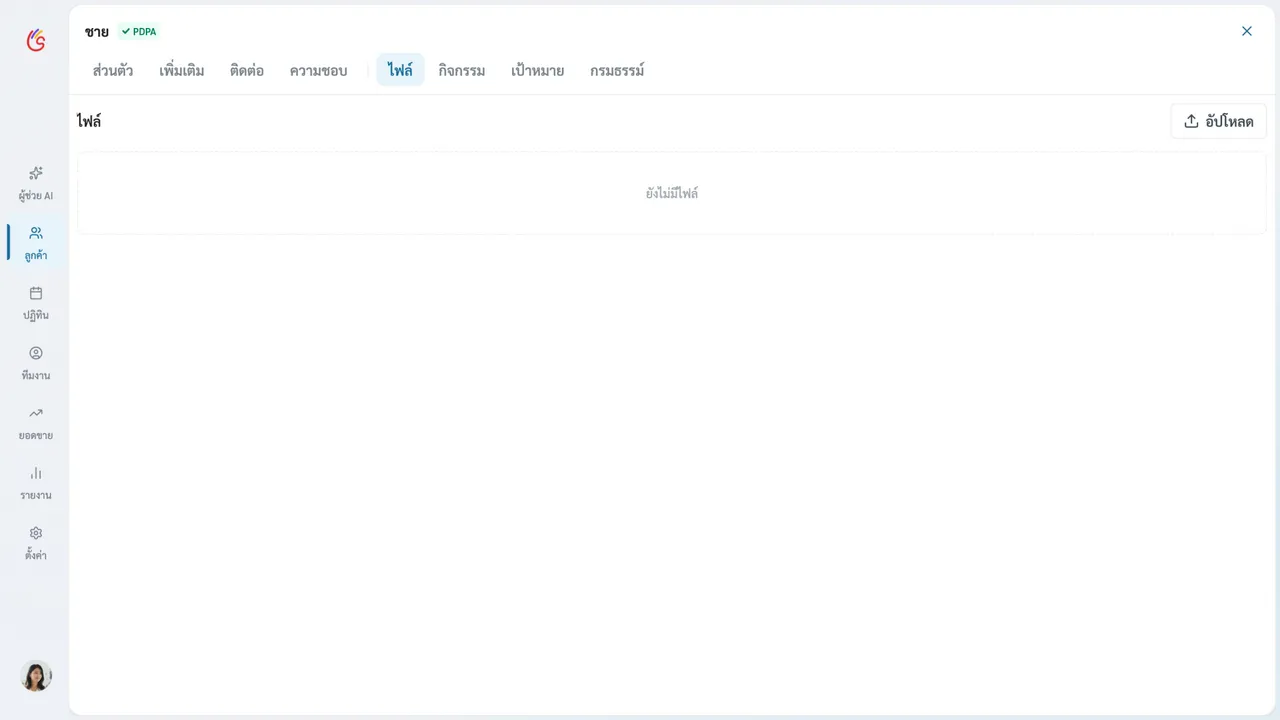Open the เป้าหมาย tab

coord(538,70)
